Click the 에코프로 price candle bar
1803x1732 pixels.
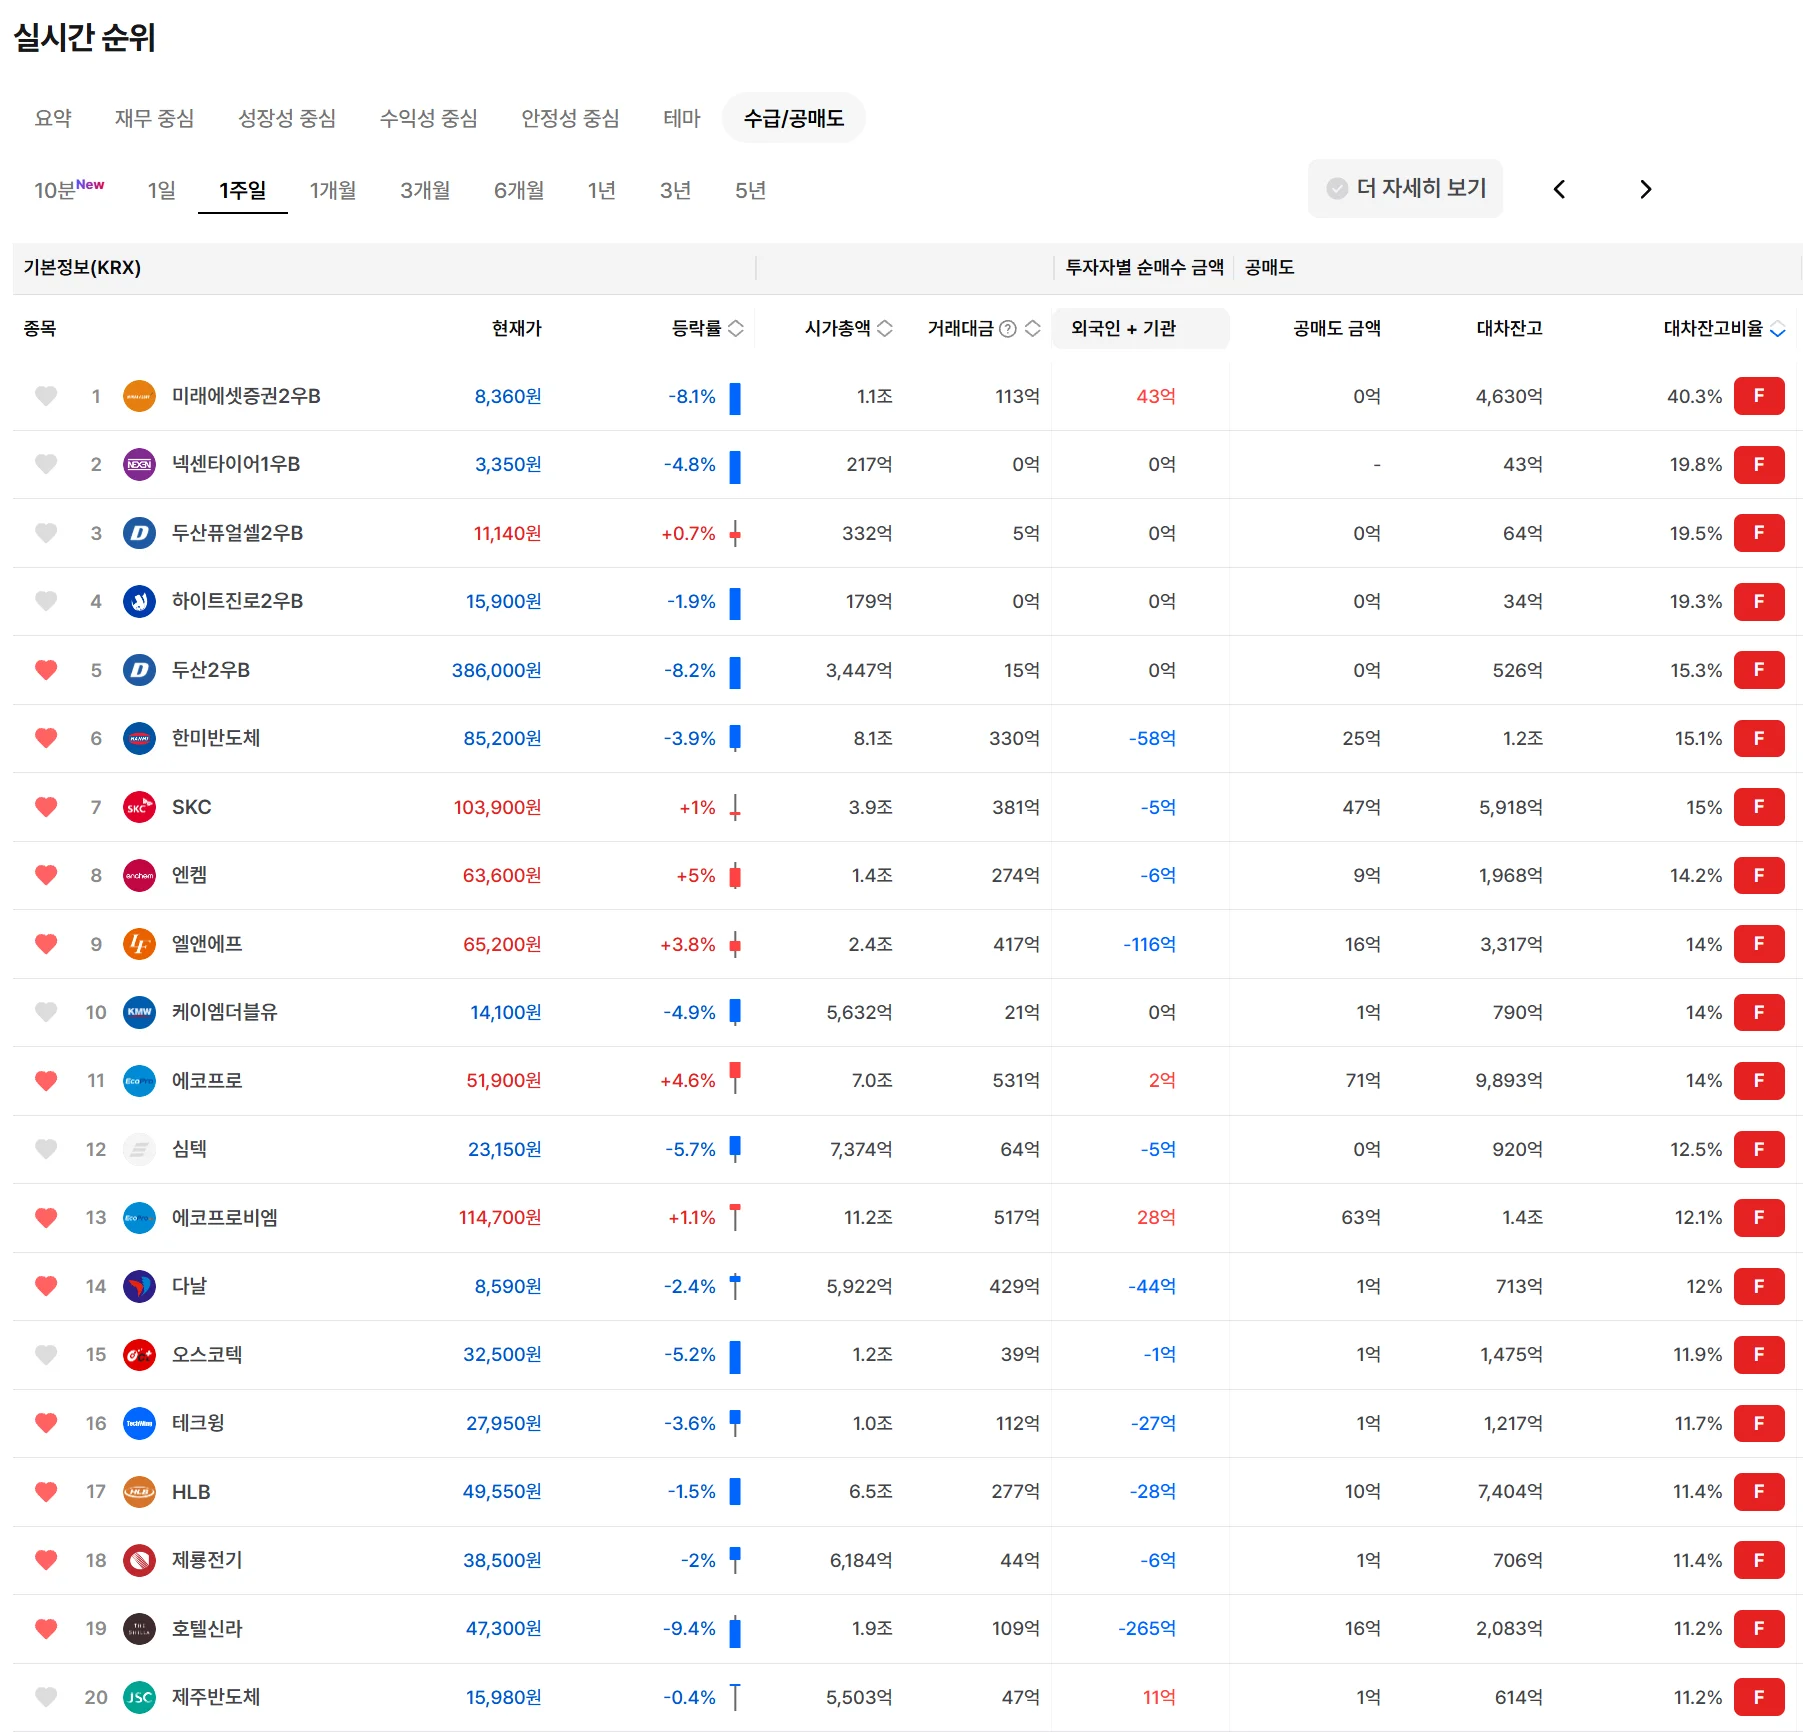tap(735, 1078)
